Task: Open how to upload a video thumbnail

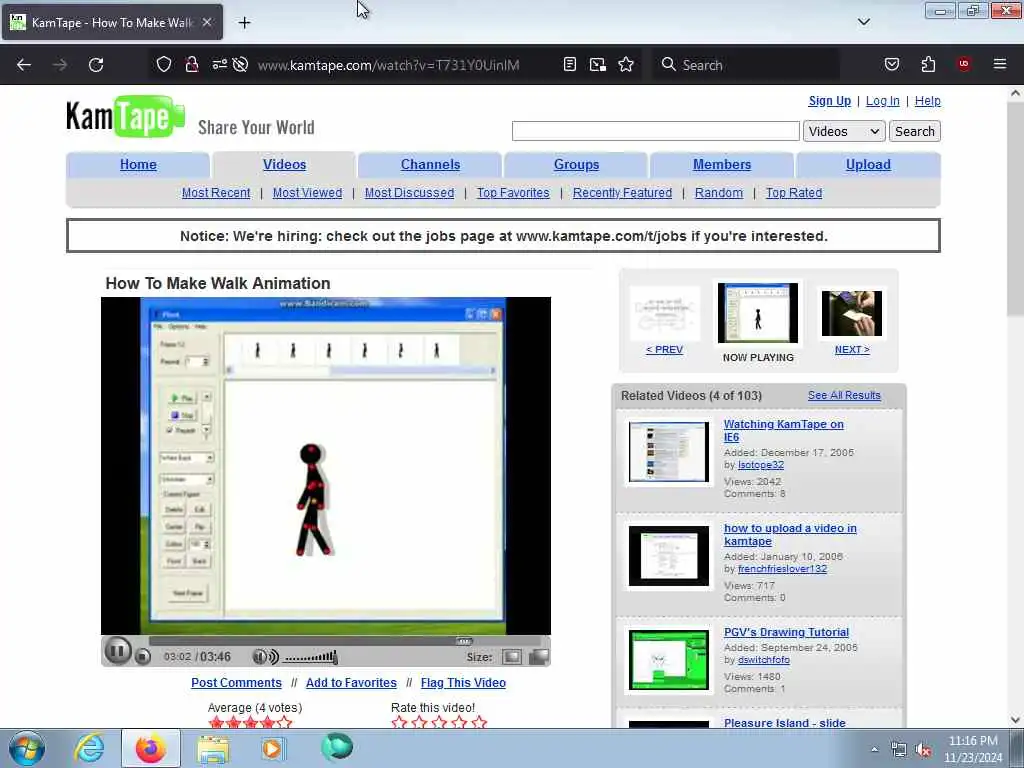Action: point(668,556)
